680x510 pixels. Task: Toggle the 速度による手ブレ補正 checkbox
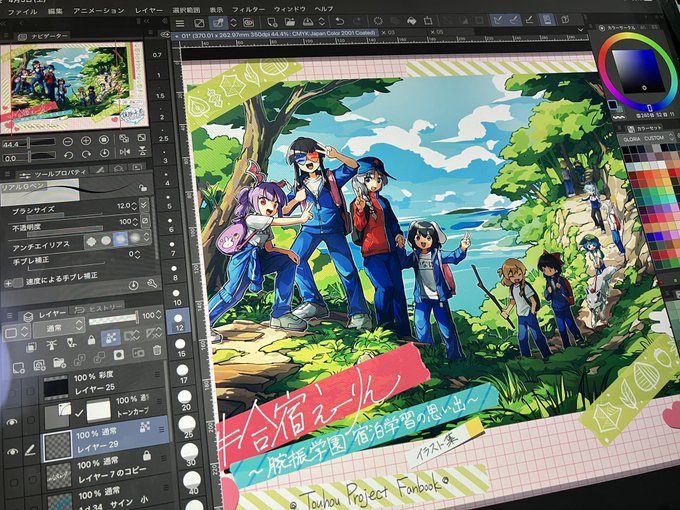[18, 283]
